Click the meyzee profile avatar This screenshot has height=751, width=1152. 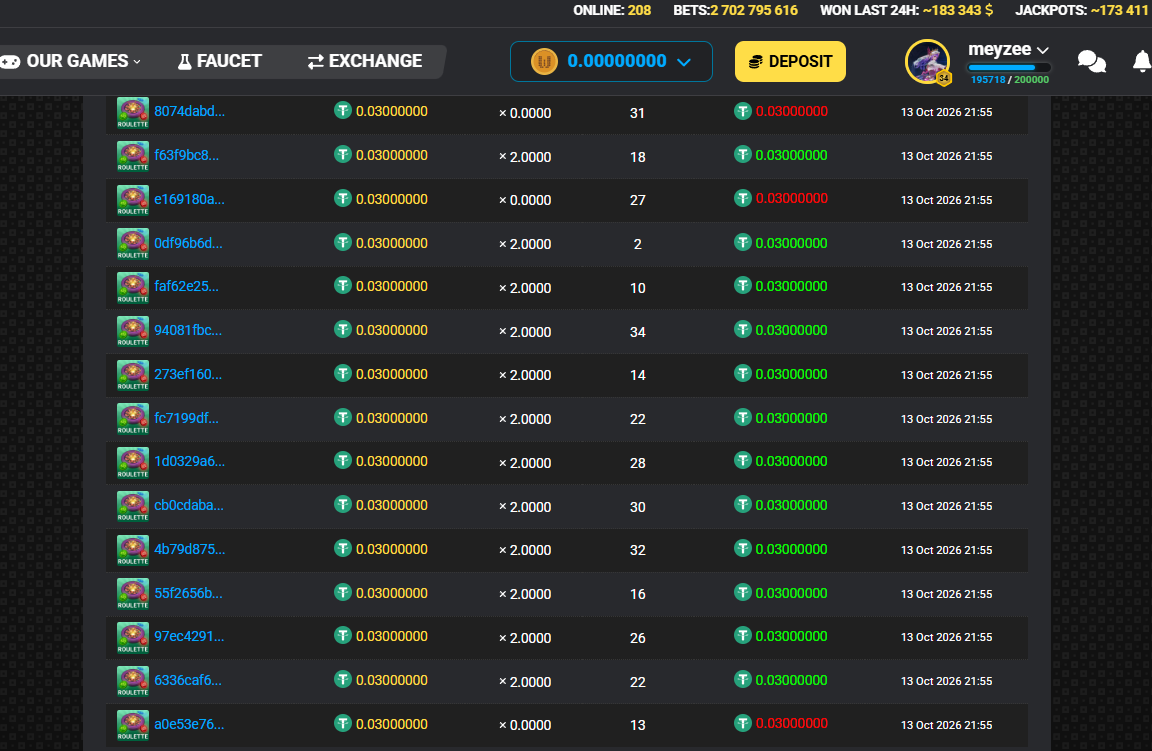click(927, 61)
